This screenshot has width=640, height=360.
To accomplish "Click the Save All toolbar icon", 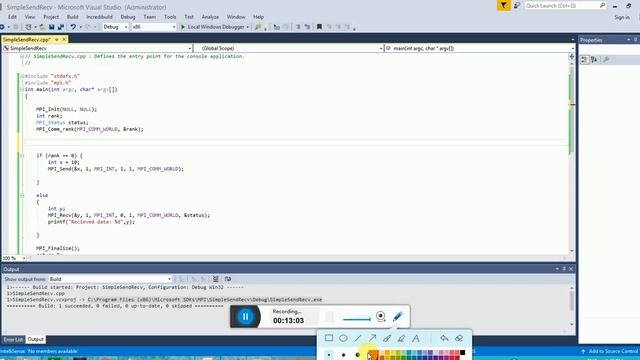I will [61, 27].
